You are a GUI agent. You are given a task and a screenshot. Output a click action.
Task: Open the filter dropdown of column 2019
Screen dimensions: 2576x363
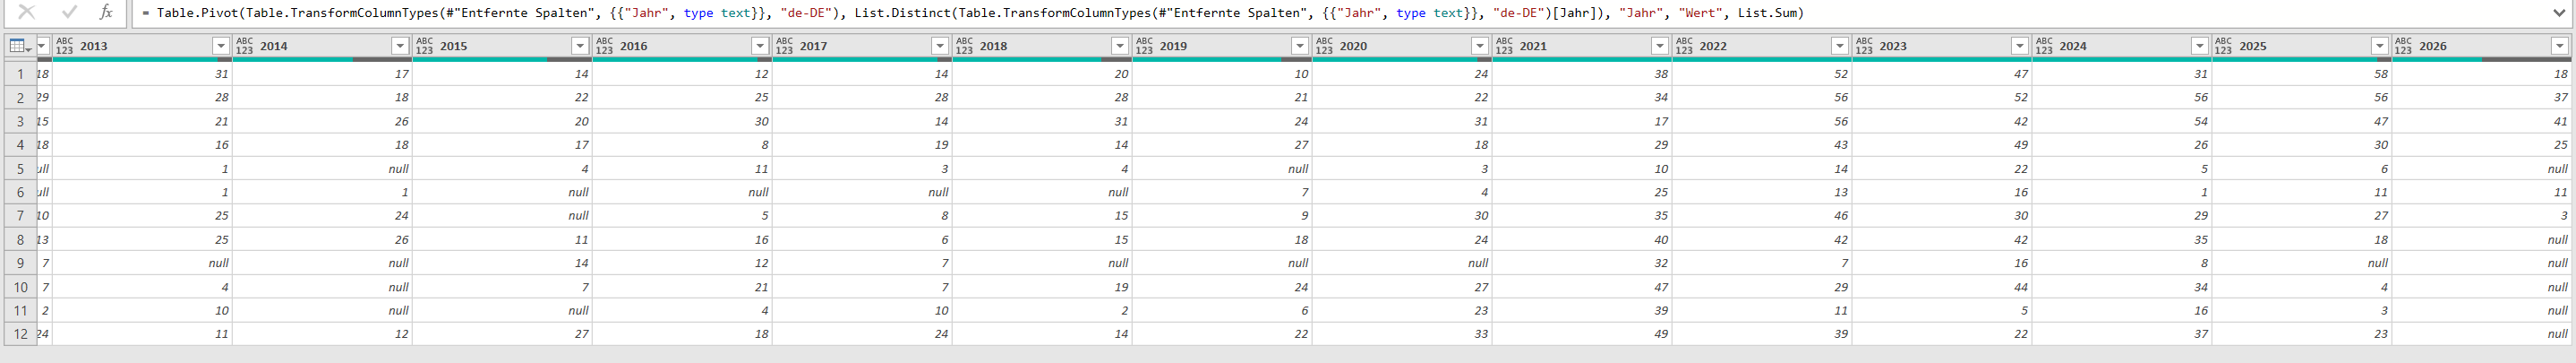1300,46
